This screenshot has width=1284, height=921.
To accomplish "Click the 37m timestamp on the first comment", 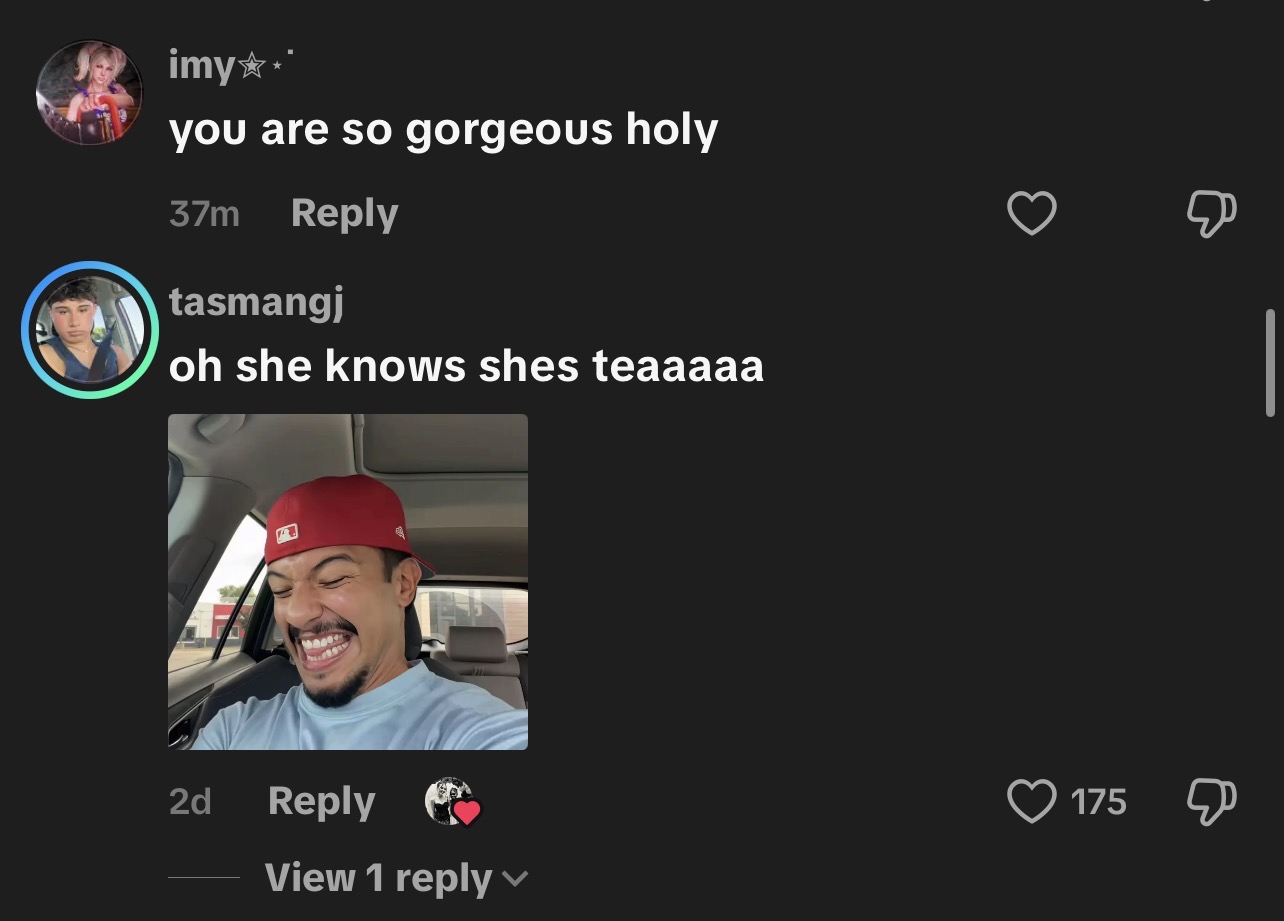I will tap(204, 214).
